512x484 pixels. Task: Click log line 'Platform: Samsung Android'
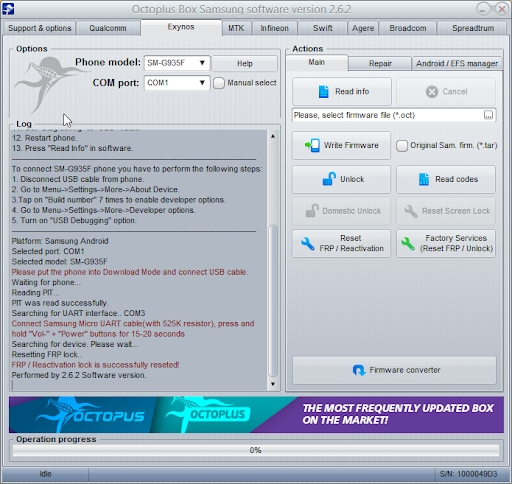60,241
